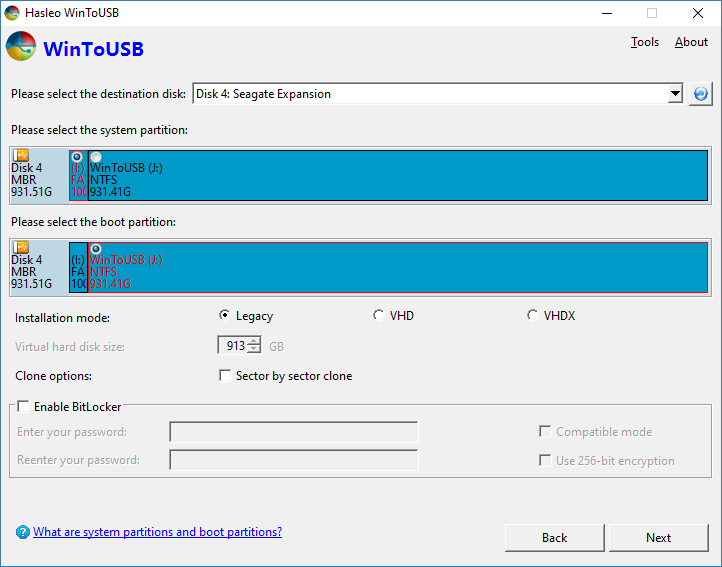Select WinToUSB (J:) radio as system partition
The width and height of the screenshot is (722, 567).
[96, 157]
